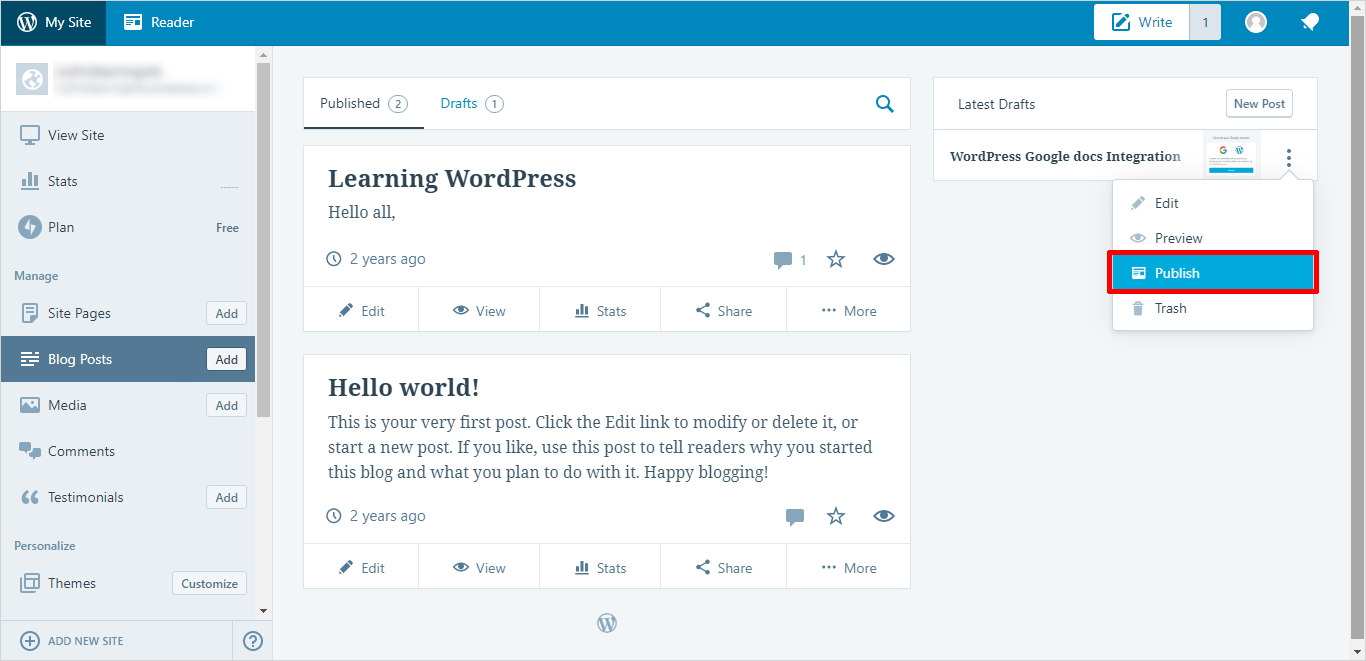Click the eye icon on Learning WordPress post
Image resolution: width=1366 pixels, height=661 pixels.
[883, 260]
